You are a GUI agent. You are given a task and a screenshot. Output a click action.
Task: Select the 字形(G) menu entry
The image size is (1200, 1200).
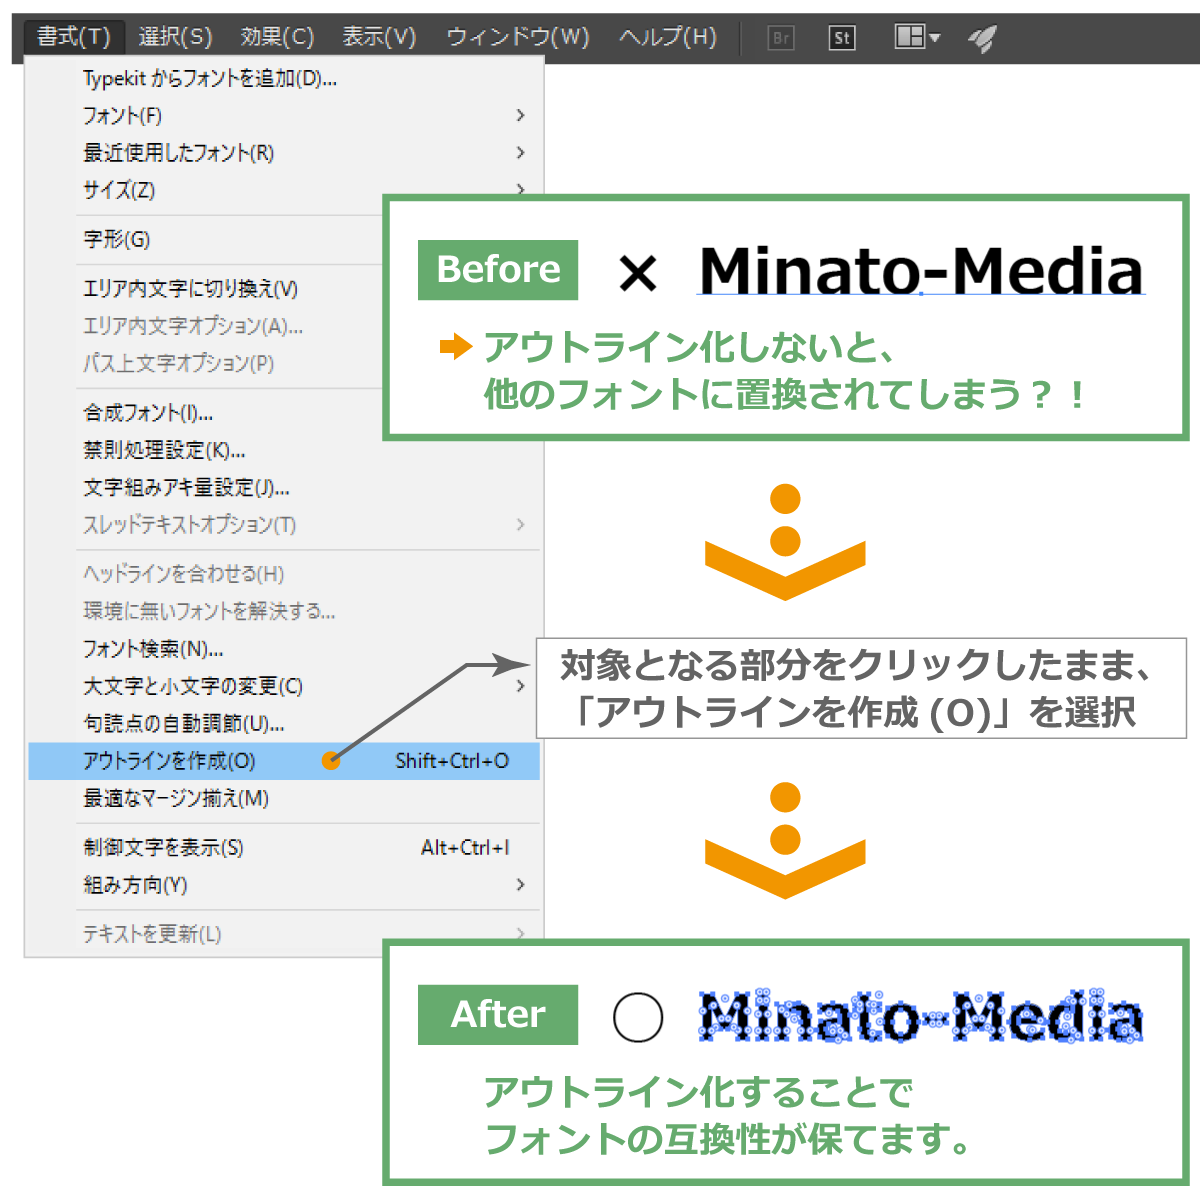(x=206, y=239)
